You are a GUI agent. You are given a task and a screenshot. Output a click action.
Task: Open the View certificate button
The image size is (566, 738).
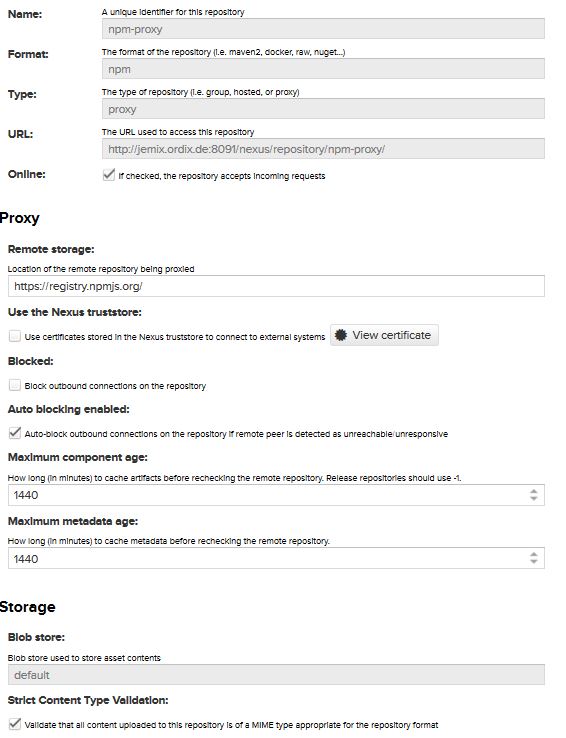(384, 335)
